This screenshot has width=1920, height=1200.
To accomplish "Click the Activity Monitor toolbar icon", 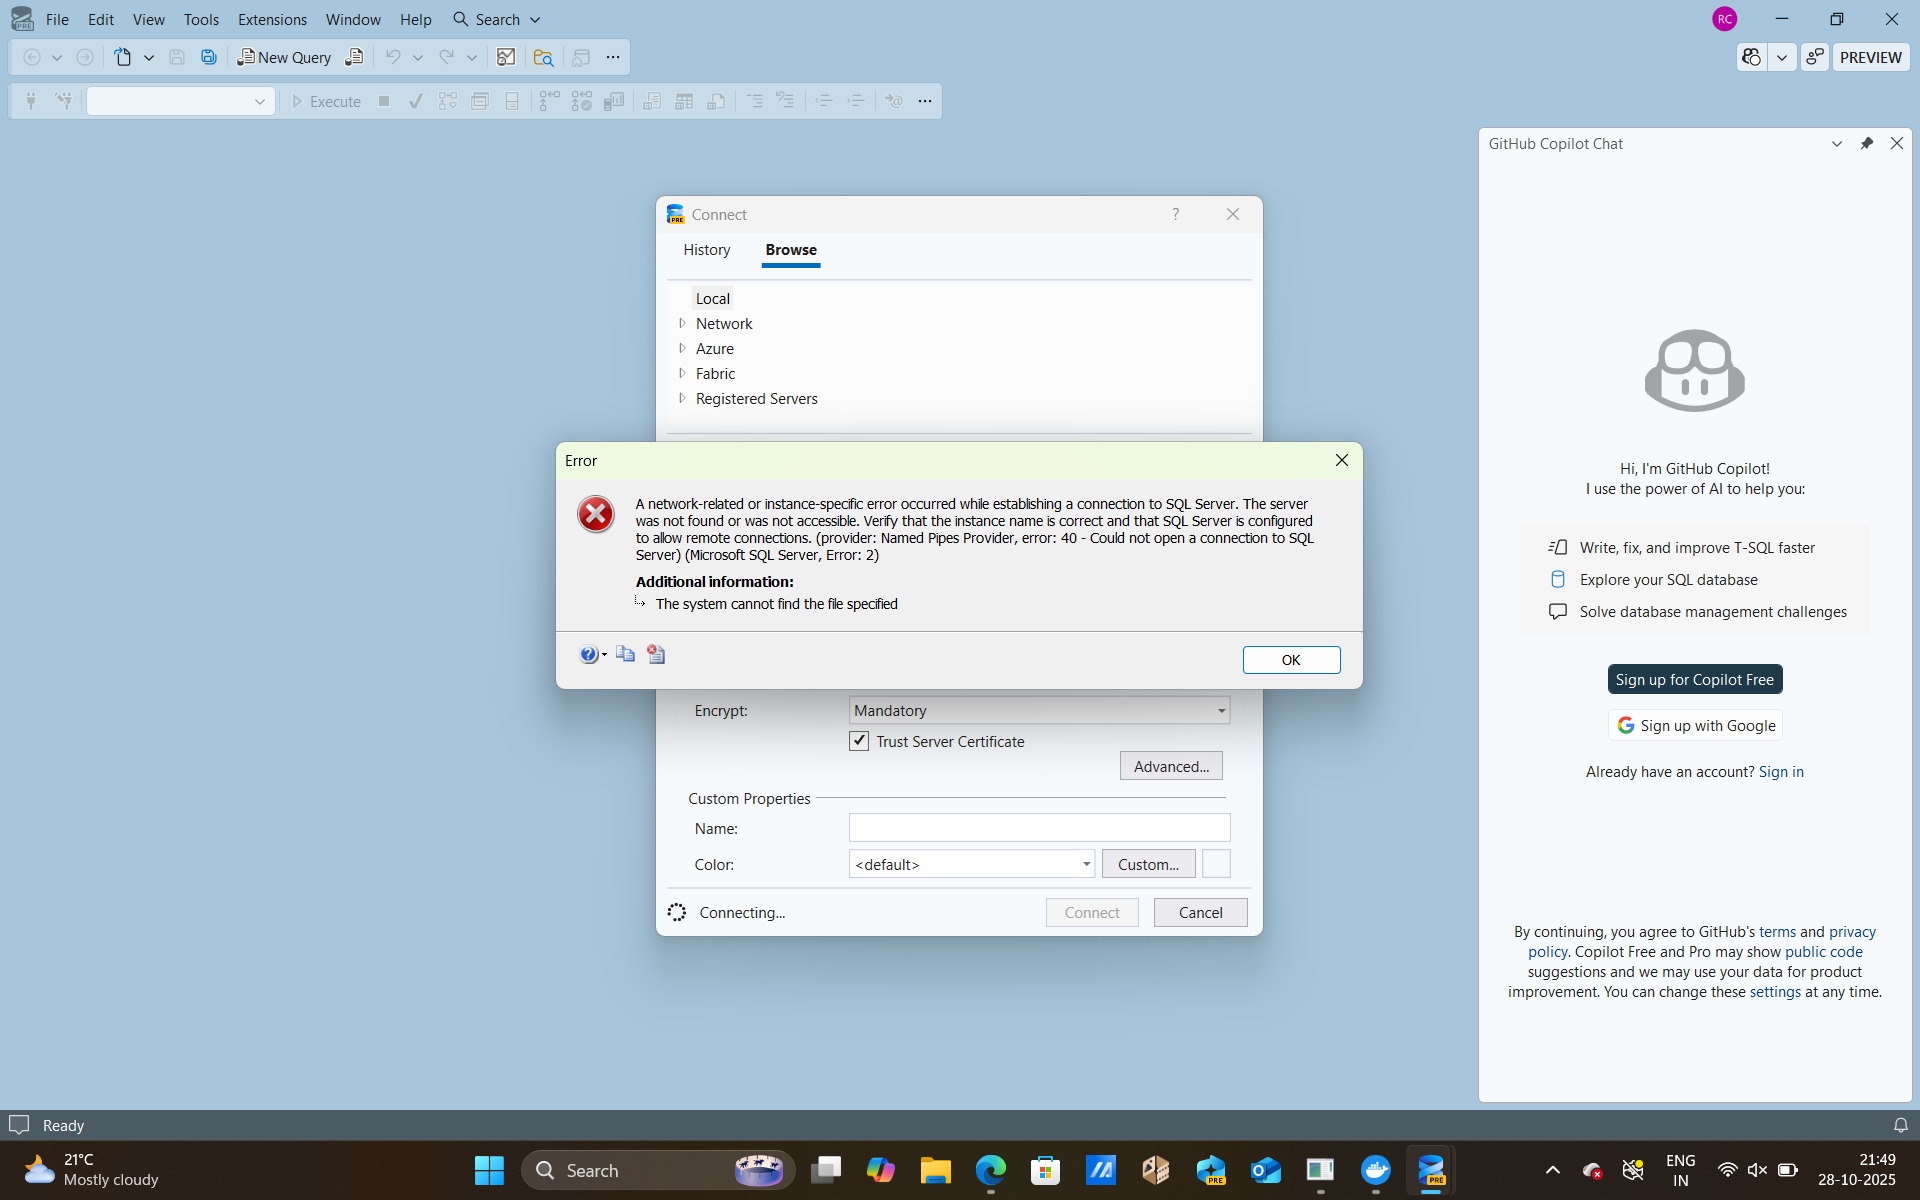I will tap(506, 57).
